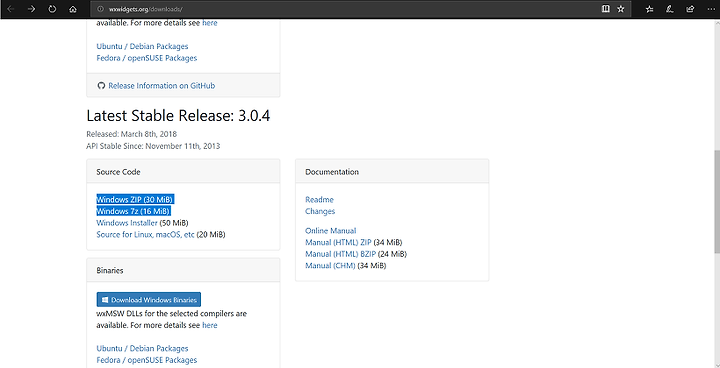Add page to favorites star icon
Screen dimensions: 720x368
[621, 9]
